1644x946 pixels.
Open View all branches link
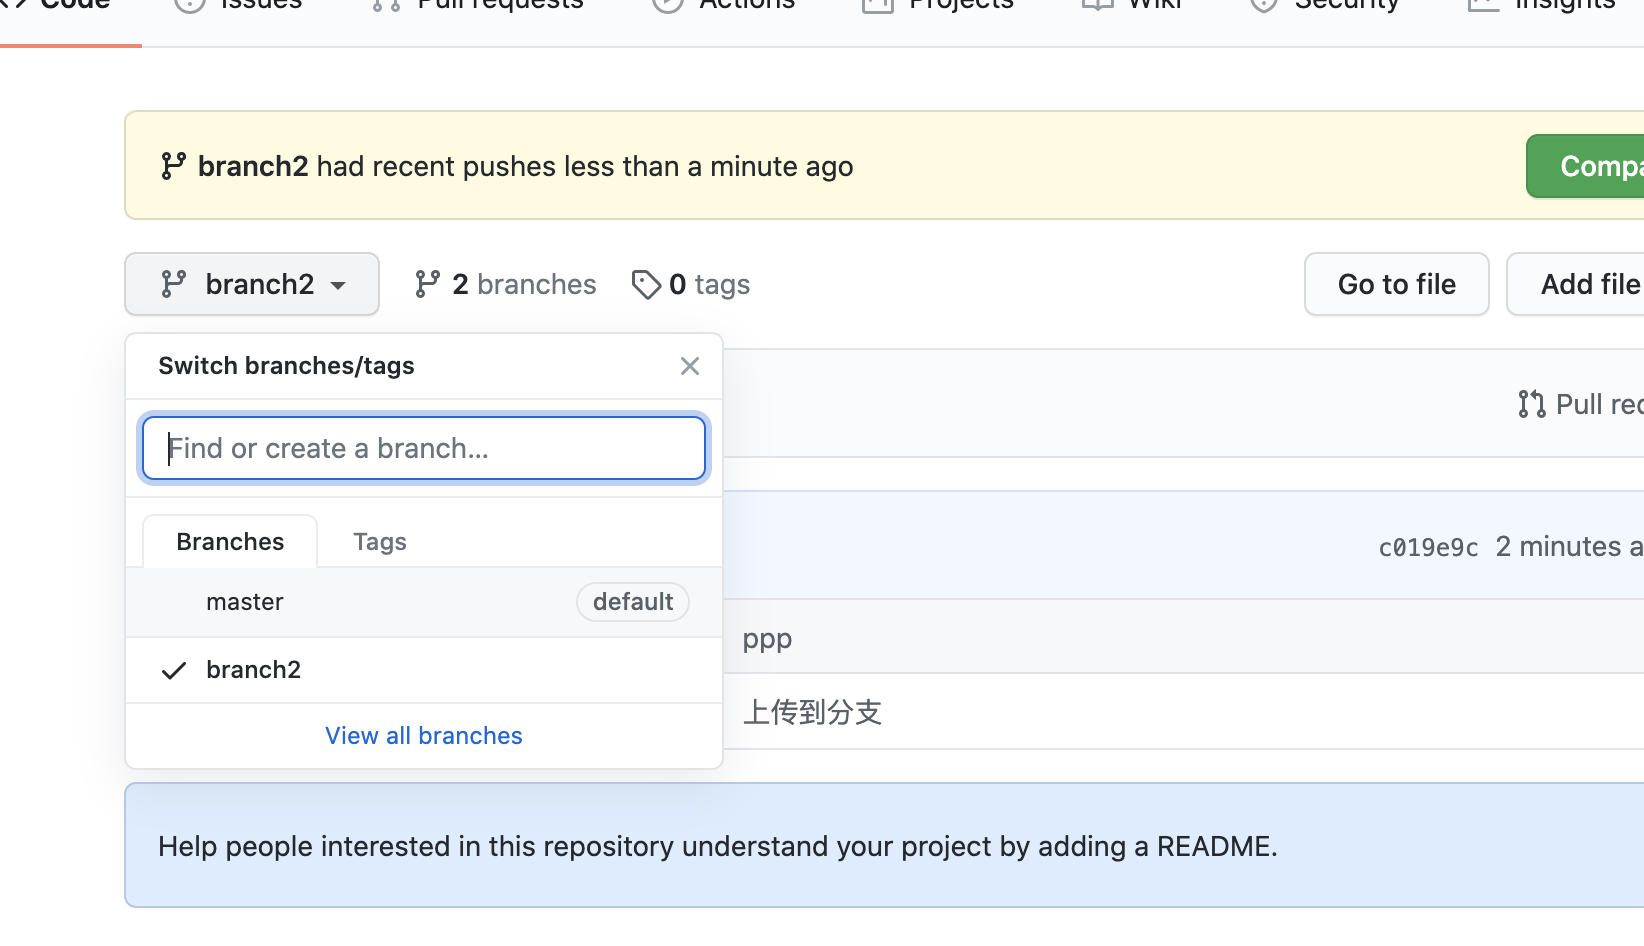tap(424, 736)
